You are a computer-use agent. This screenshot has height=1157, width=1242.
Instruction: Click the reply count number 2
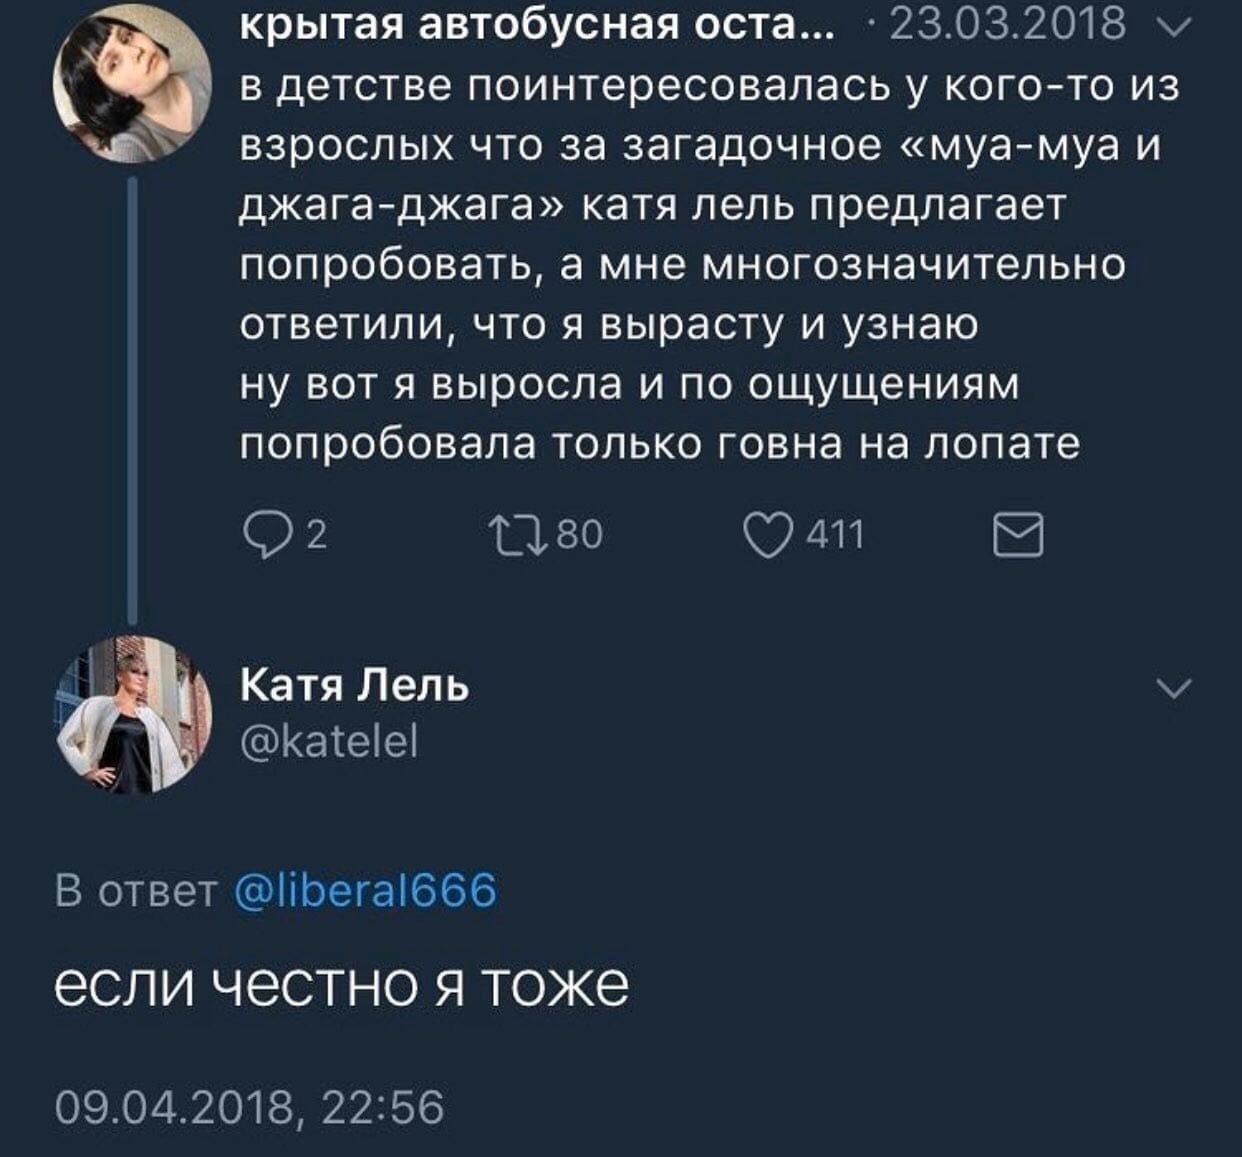315,538
